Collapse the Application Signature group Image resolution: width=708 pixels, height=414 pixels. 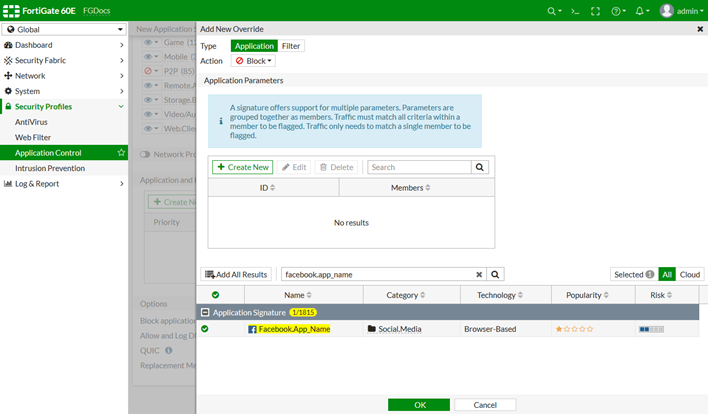coord(205,313)
